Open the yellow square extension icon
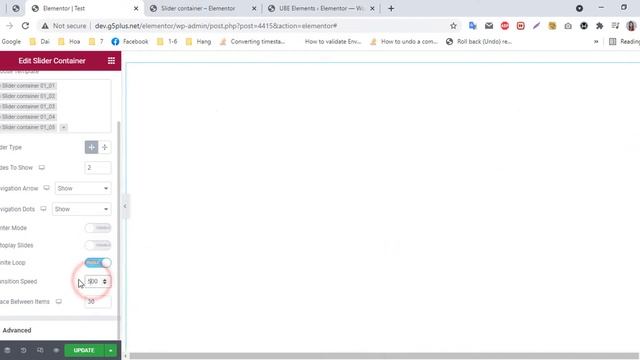This screenshot has width=640, height=360. tap(552, 26)
